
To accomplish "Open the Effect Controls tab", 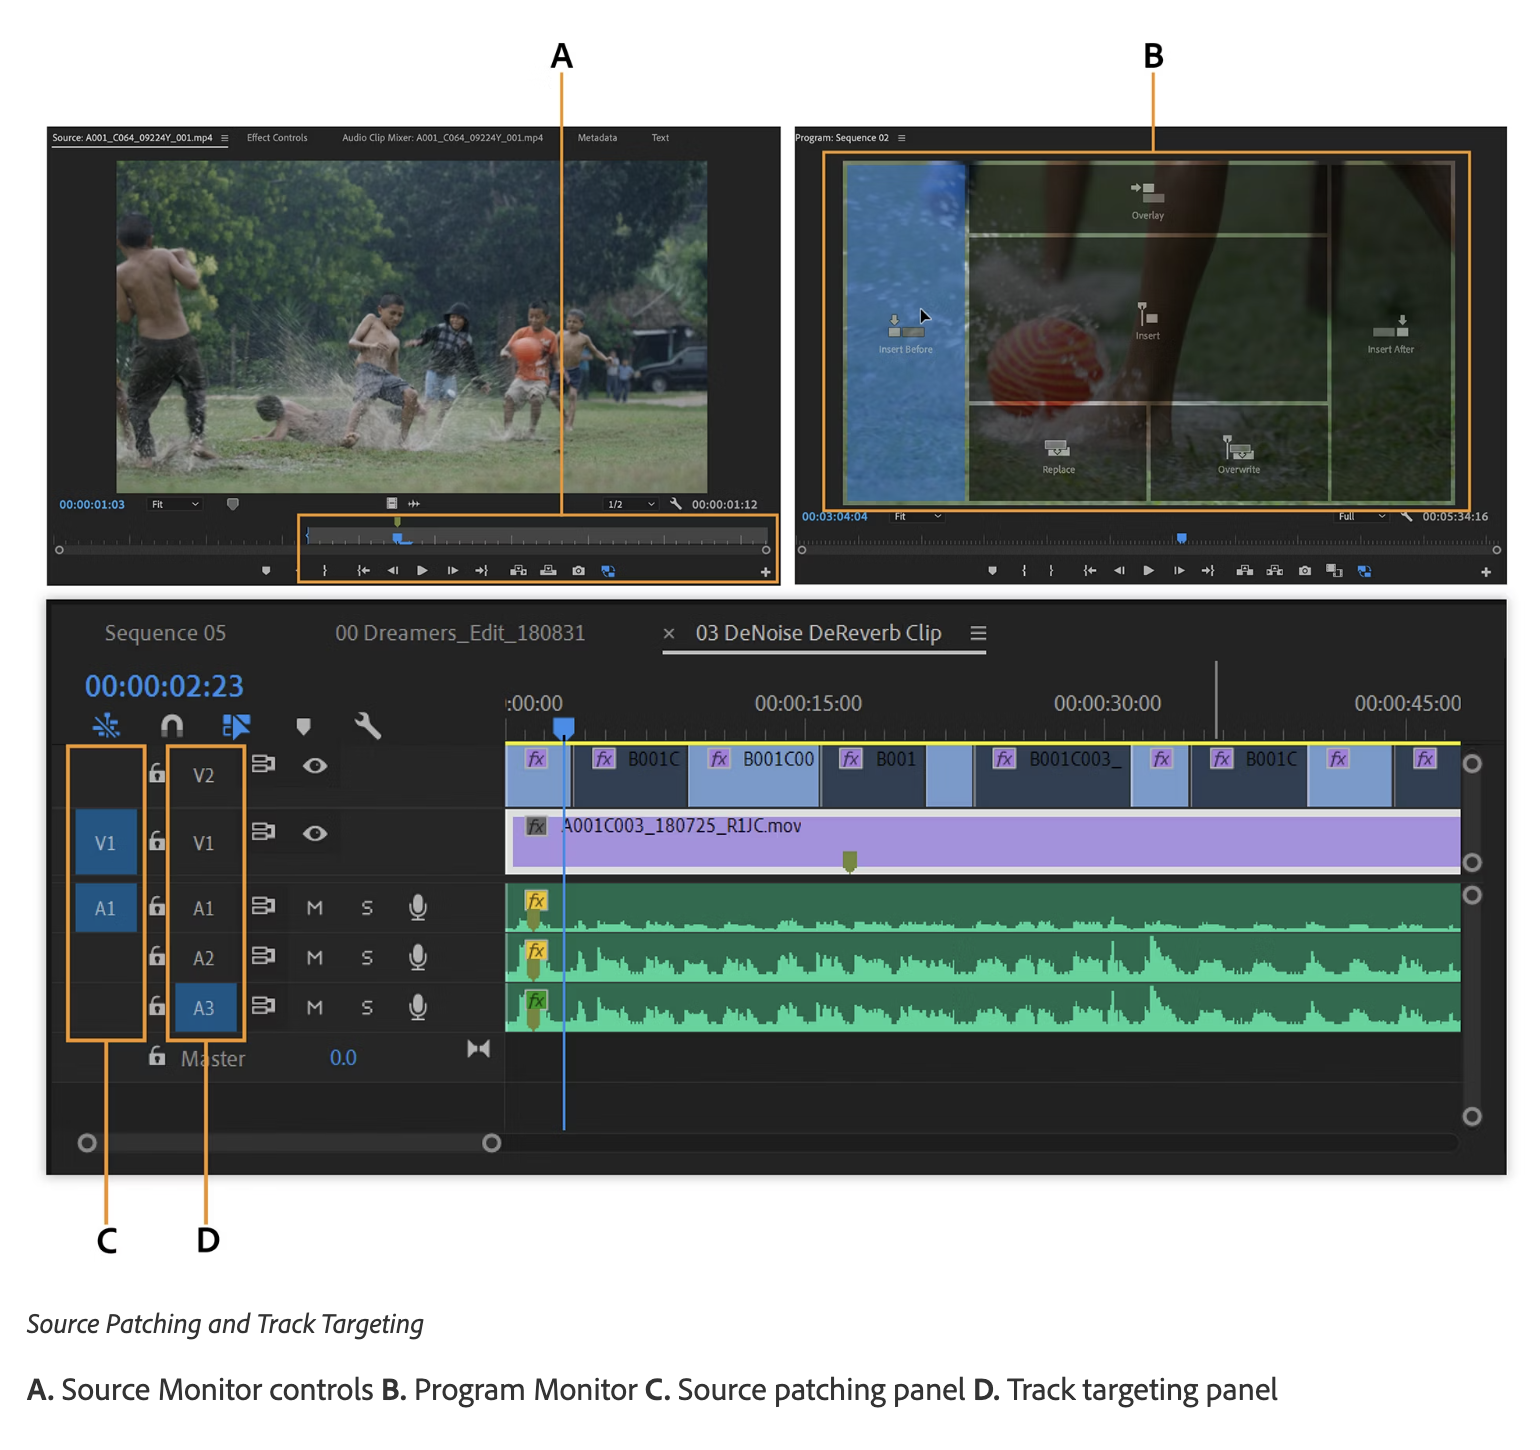I will (277, 137).
